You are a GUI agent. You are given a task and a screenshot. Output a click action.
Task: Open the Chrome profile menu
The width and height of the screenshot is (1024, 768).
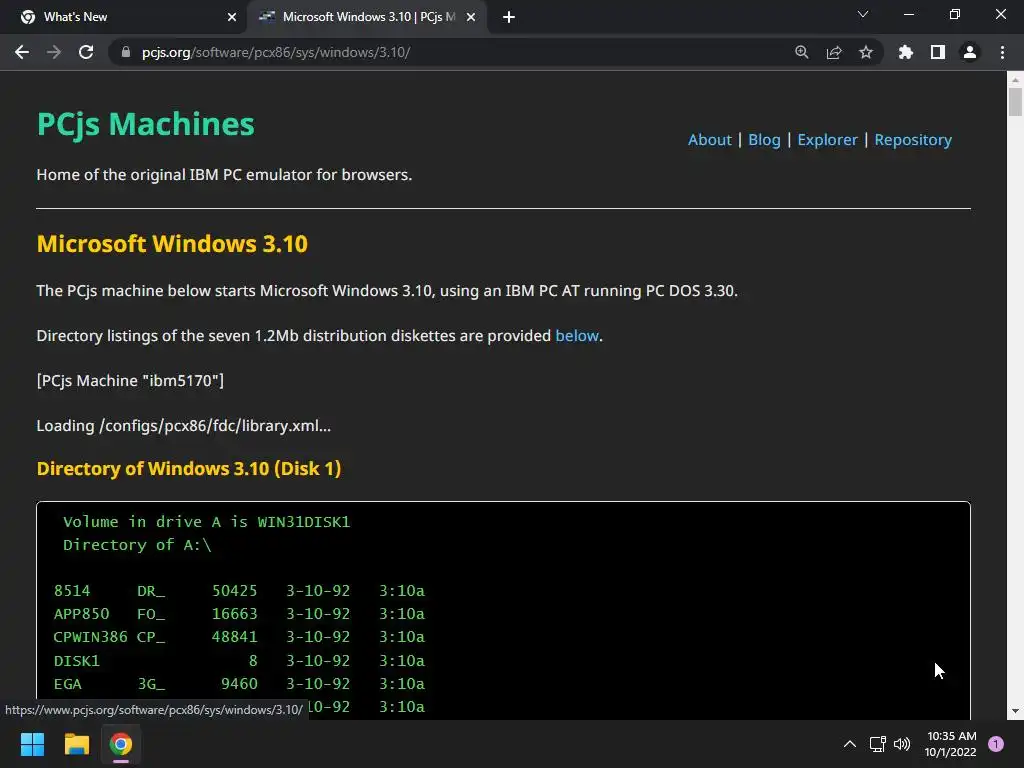(970, 52)
